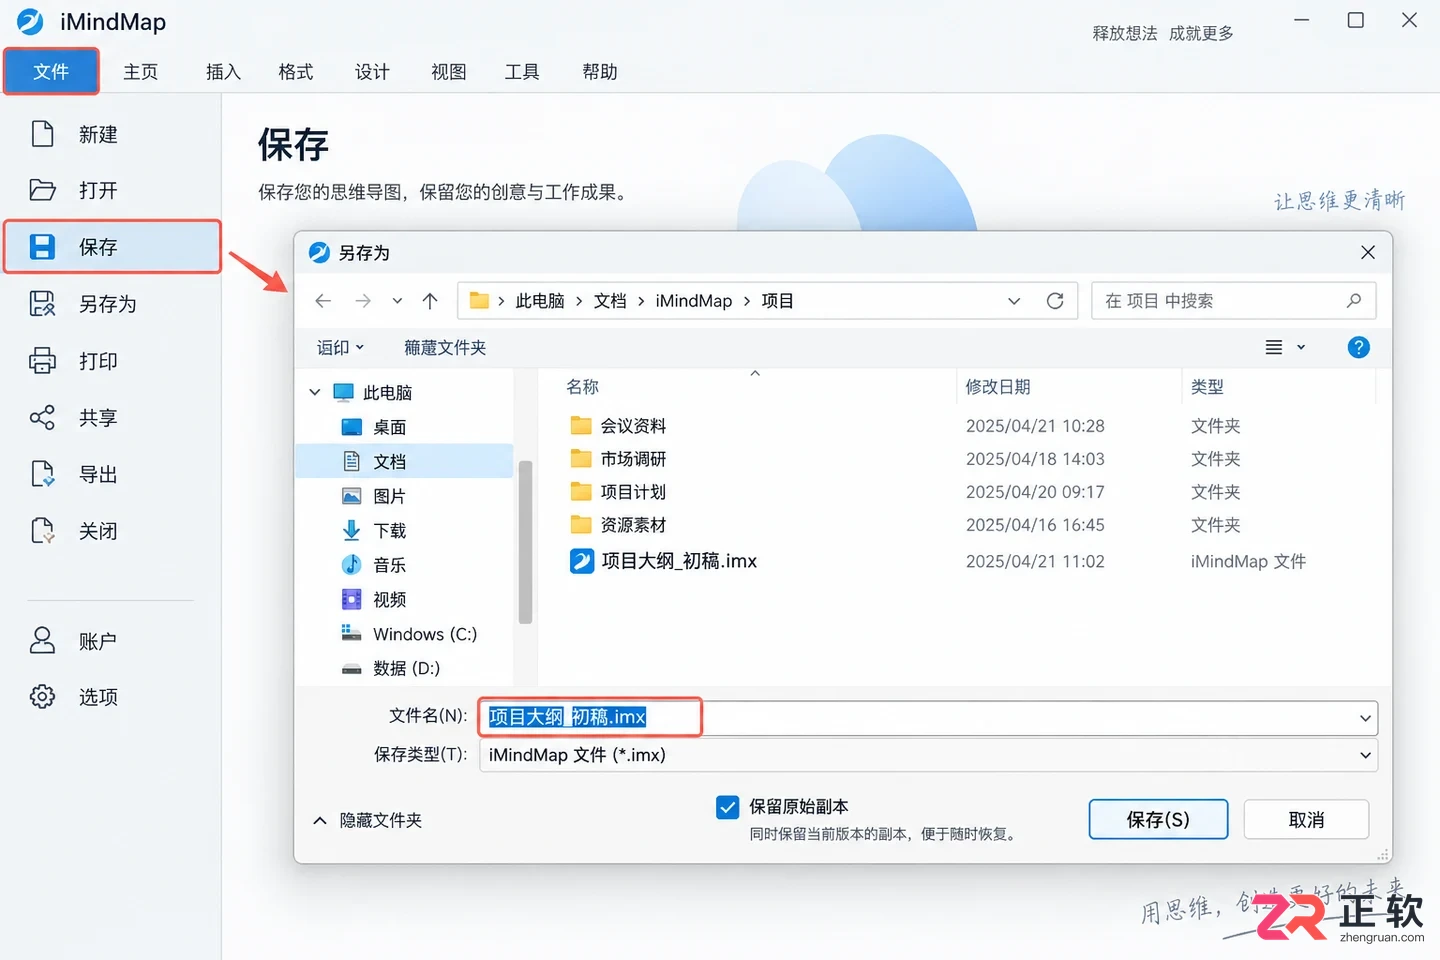1440x960 pixels.
Task: Switch to the 格式 tab
Action: (296, 71)
